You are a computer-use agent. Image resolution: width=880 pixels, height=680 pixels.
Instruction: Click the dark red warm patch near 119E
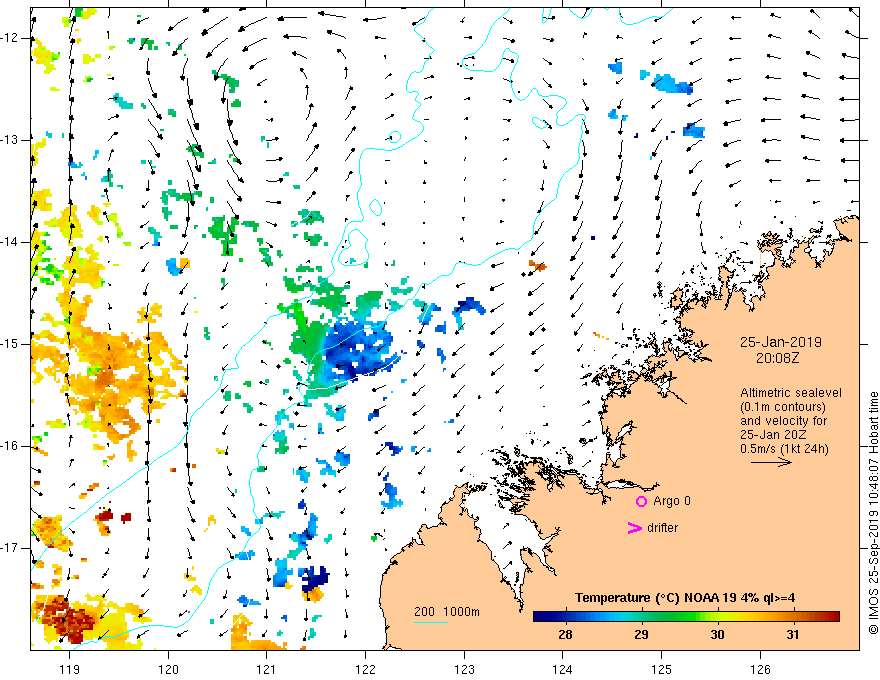point(67,619)
